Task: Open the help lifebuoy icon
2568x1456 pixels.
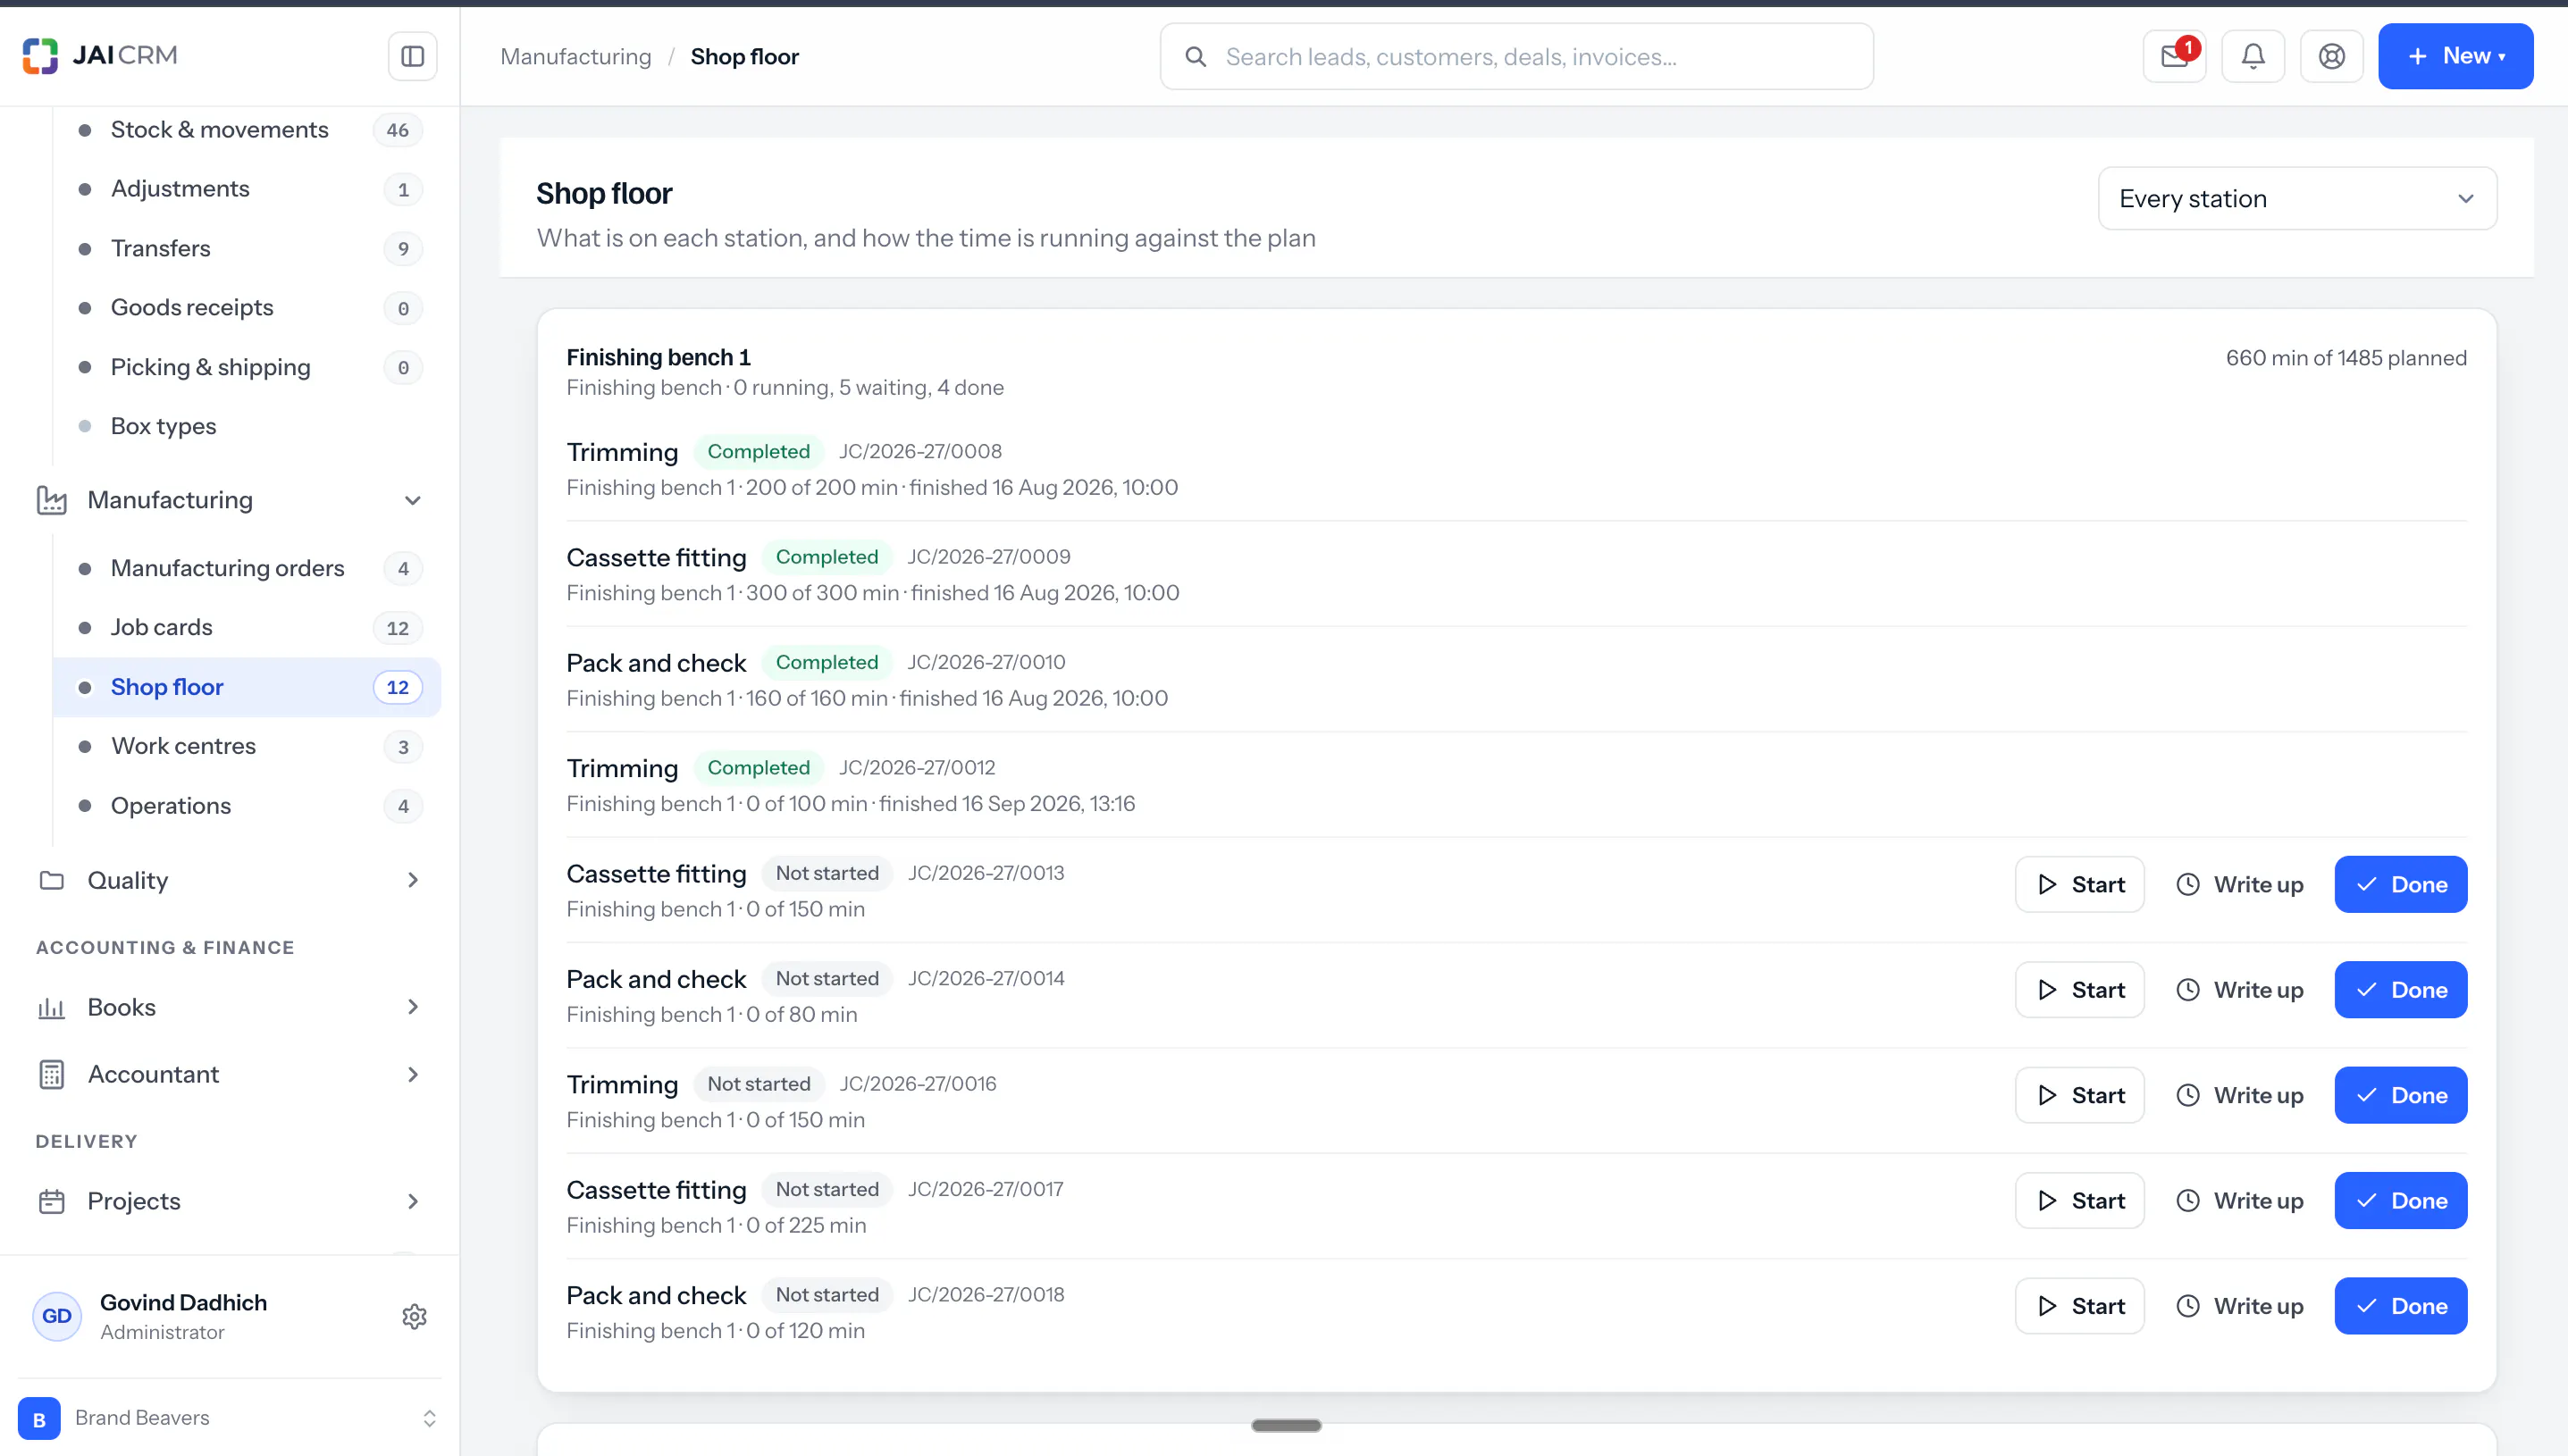Action: point(2332,56)
